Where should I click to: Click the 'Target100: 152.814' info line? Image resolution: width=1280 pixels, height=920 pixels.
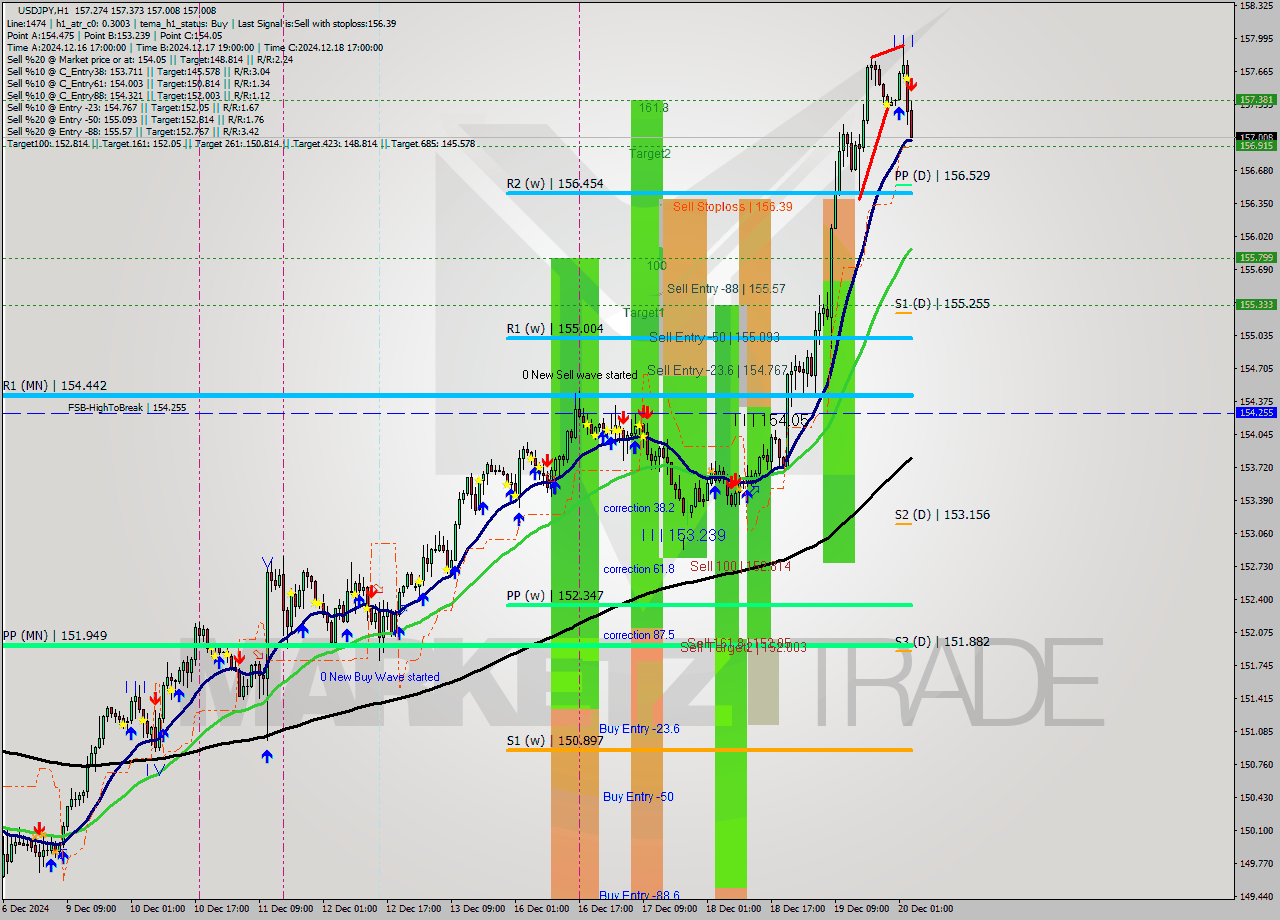point(241,144)
